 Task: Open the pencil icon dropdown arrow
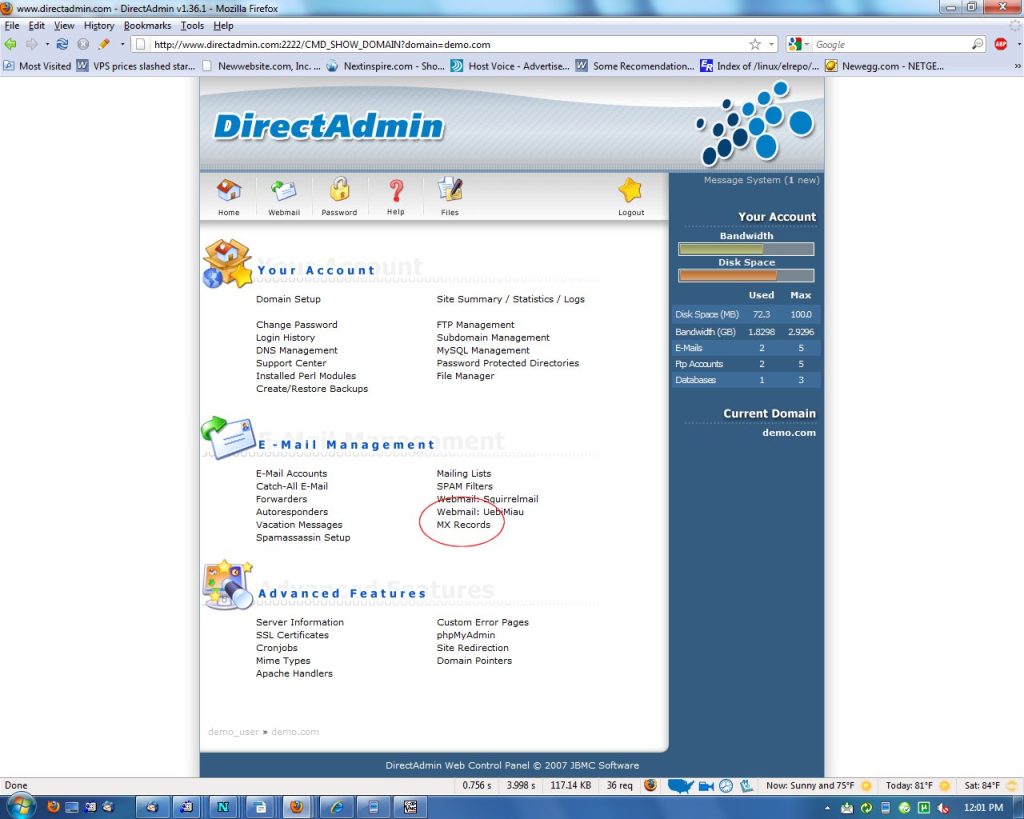[x=122, y=44]
